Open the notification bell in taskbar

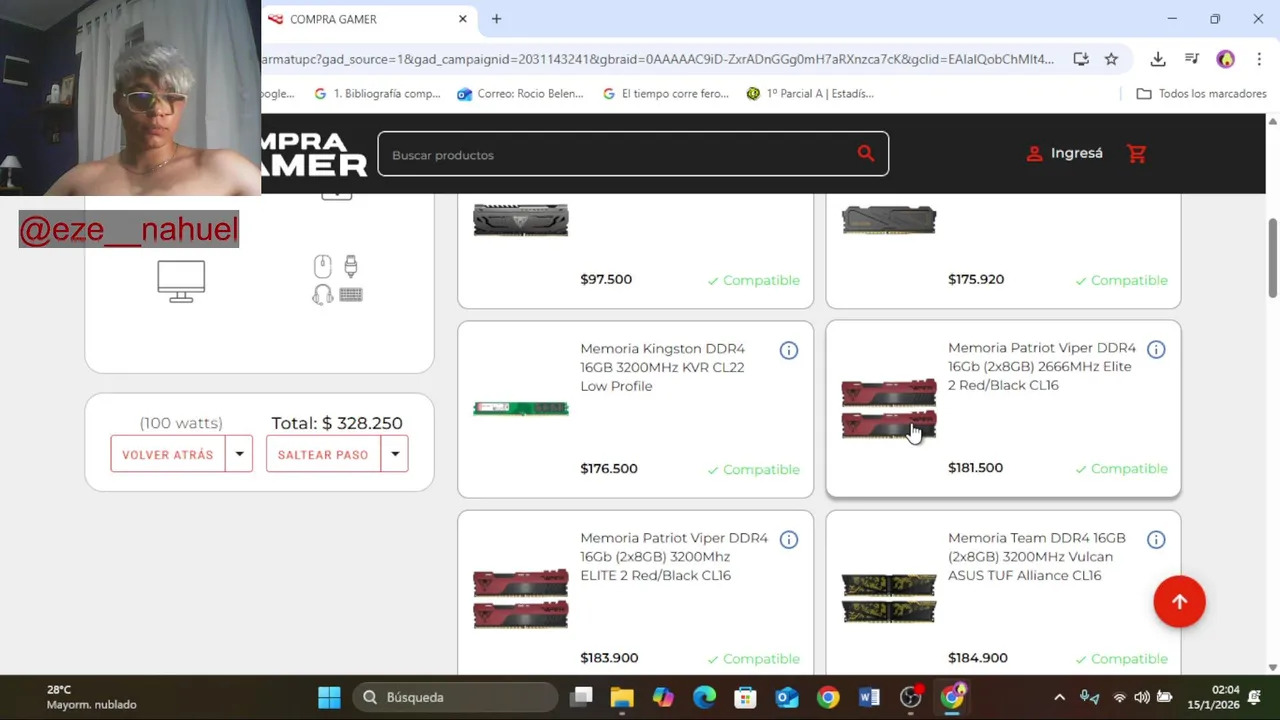pos(1254,697)
